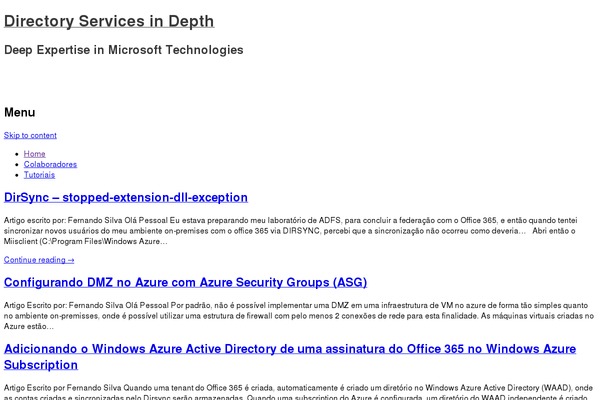Go to the Home menu item
The image size is (600, 400).
tap(35, 154)
